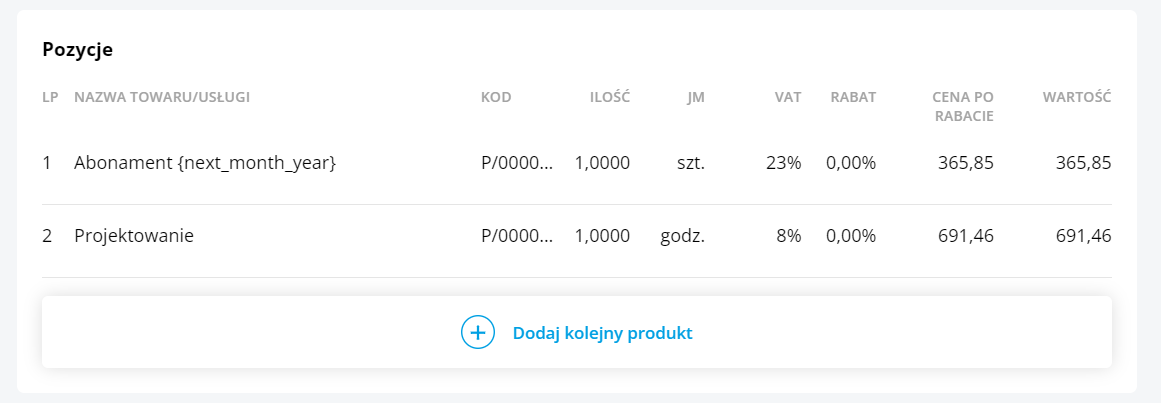Click quantity 1,0000 in Abonament row
The height and width of the screenshot is (403, 1161).
pyautogui.click(x=602, y=163)
